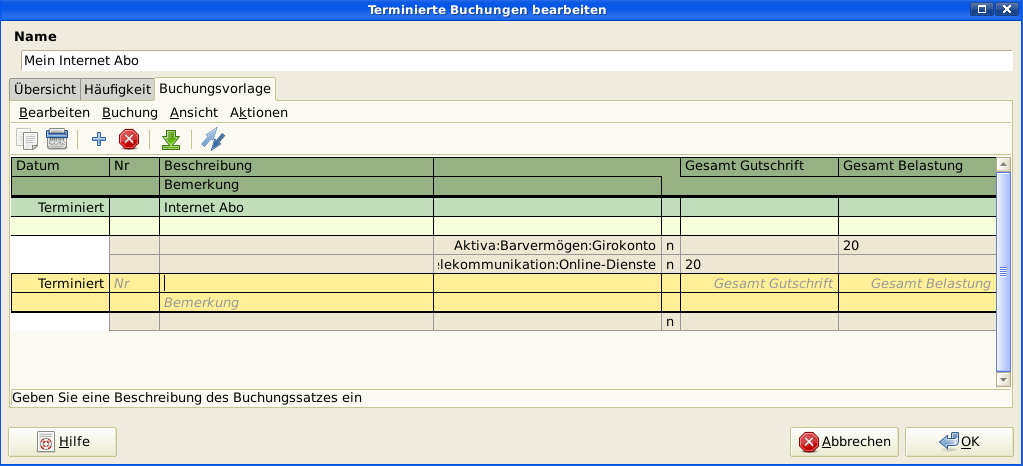Viewport: 1023px width, 466px height.
Task: Open the Ansicht menu
Action: click(193, 113)
